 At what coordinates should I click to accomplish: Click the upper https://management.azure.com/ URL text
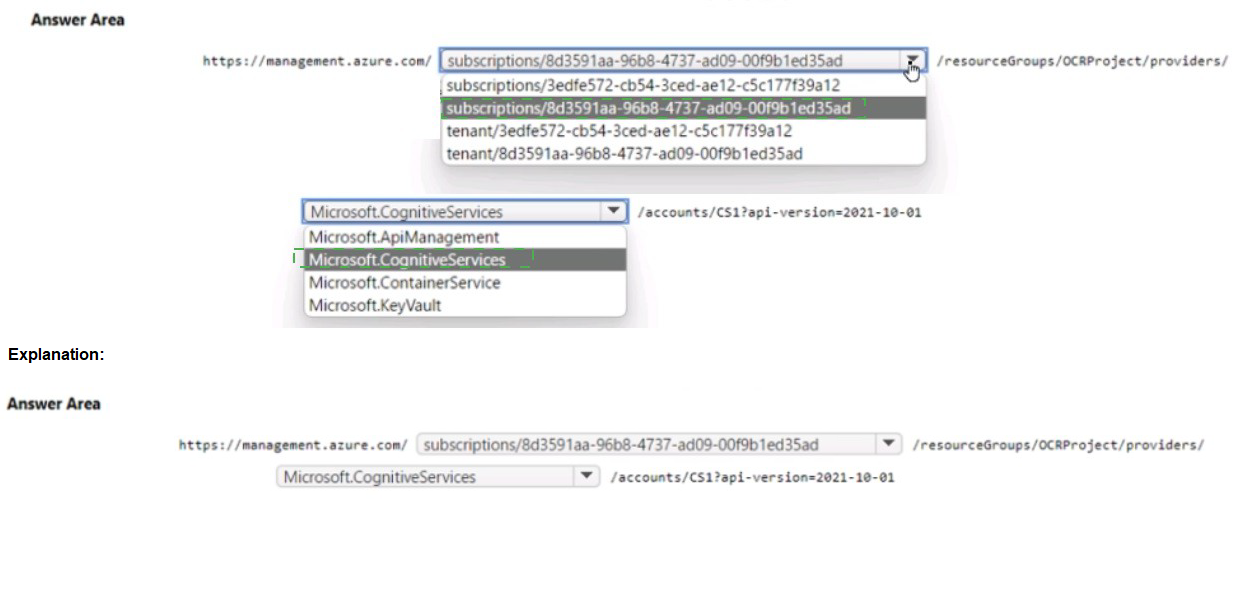tap(317, 61)
